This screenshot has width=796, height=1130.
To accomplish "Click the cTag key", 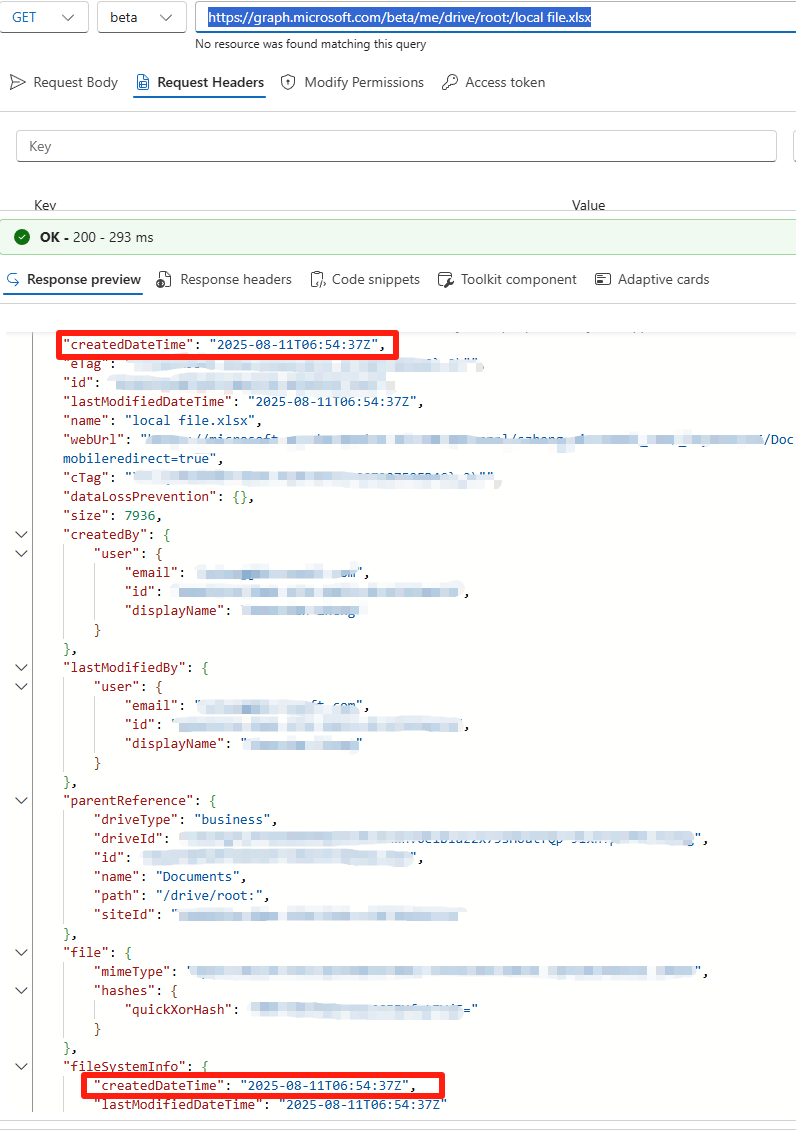I will pyautogui.click(x=86, y=478).
